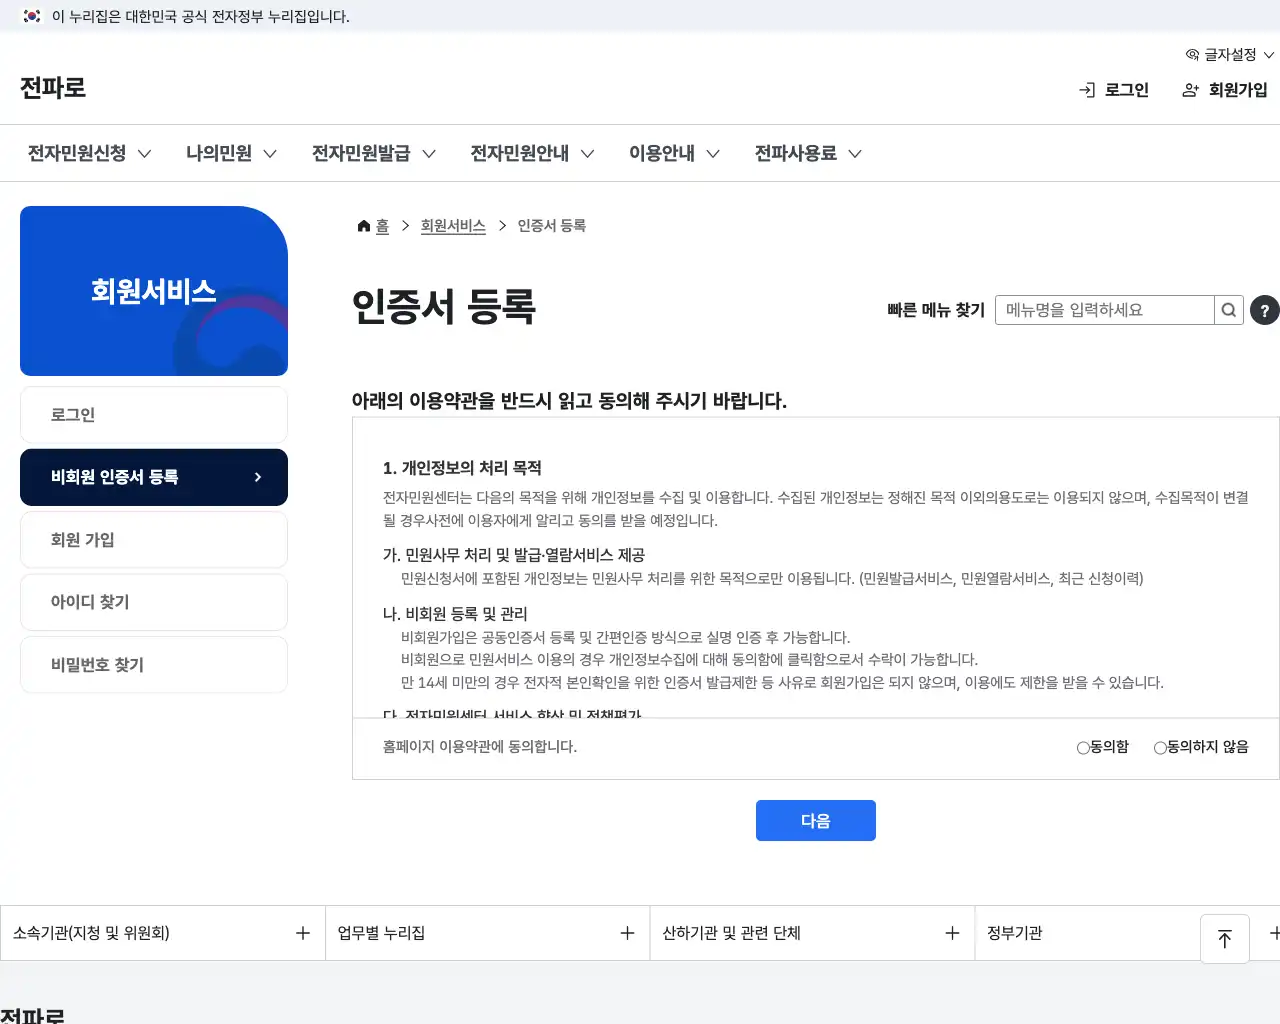Expand 업무별 누리집 plus icon
Image resolution: width=1280 pixels, height=1024 pixels.
tap(628, 933)
